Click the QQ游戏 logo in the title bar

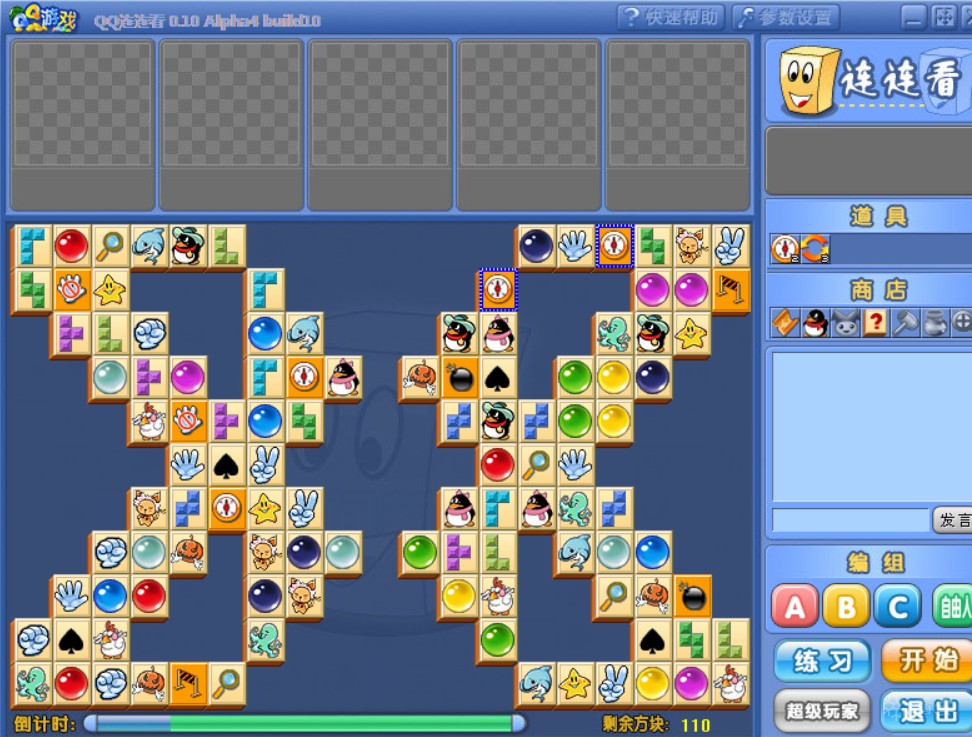(43, 17)
